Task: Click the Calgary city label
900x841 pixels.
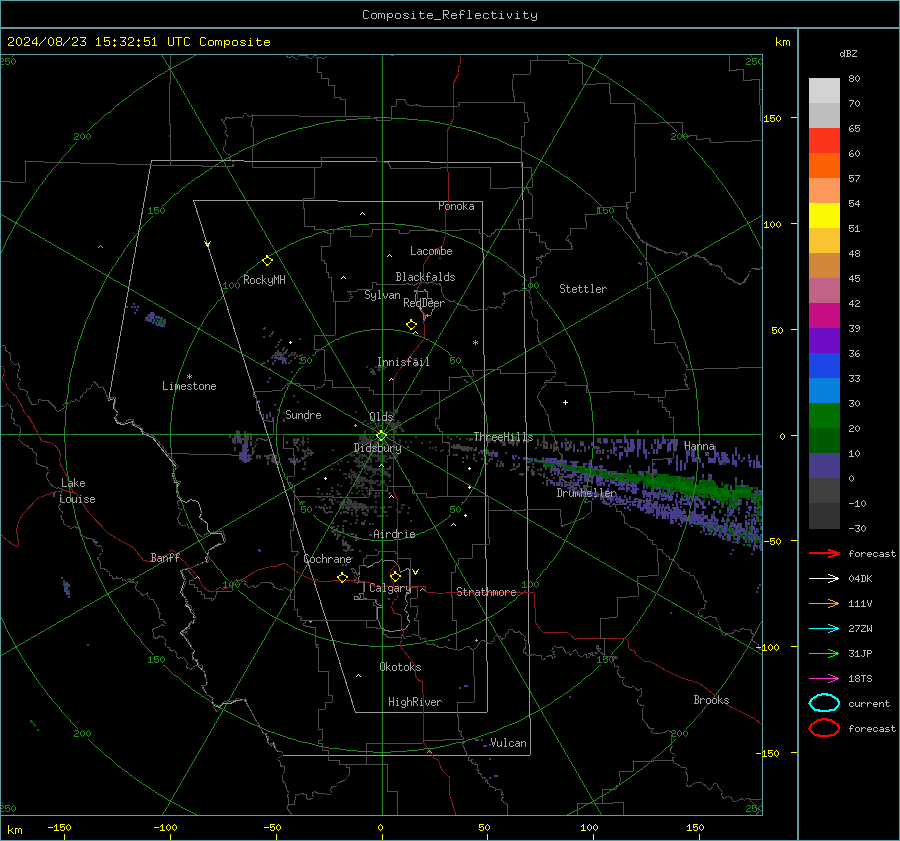Action: (x=390, y=588)
